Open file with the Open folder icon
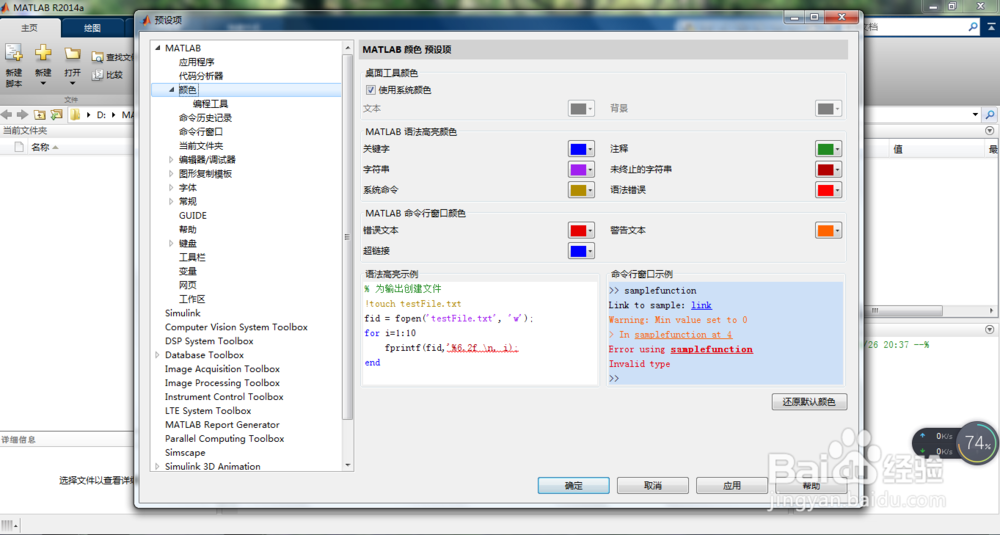 pyautogui.click(x=72, y=54)
